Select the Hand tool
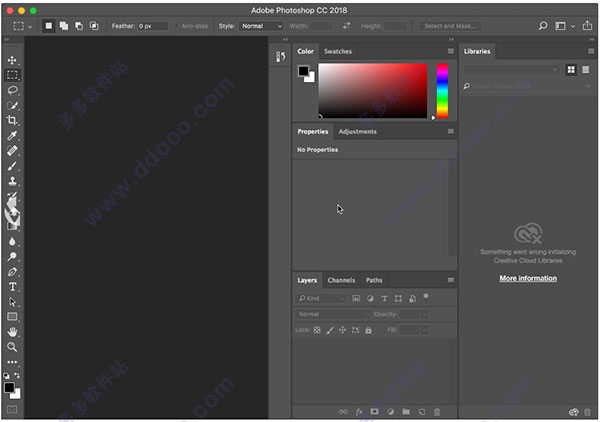This screenshot has width=600, height=422. 12,332
